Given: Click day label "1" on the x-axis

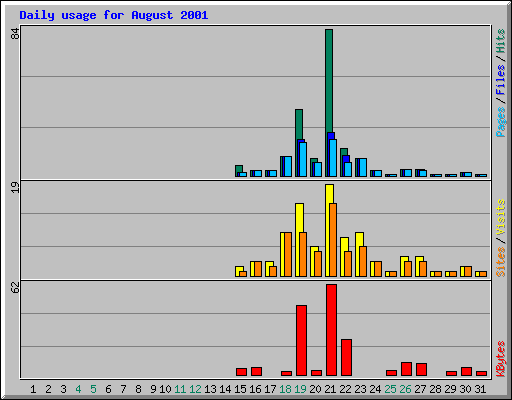Looking at the screenshot, I should pyautogui.click(x=33, y=389).
